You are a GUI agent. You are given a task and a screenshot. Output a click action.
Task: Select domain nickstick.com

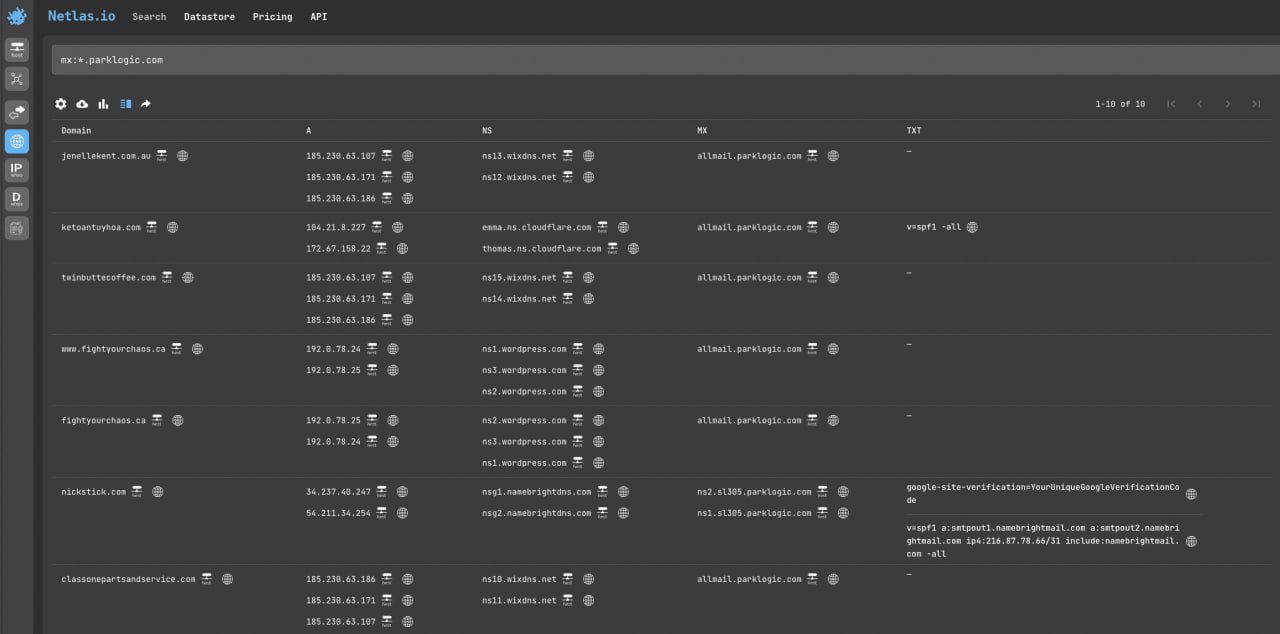[x=93, y=492]
